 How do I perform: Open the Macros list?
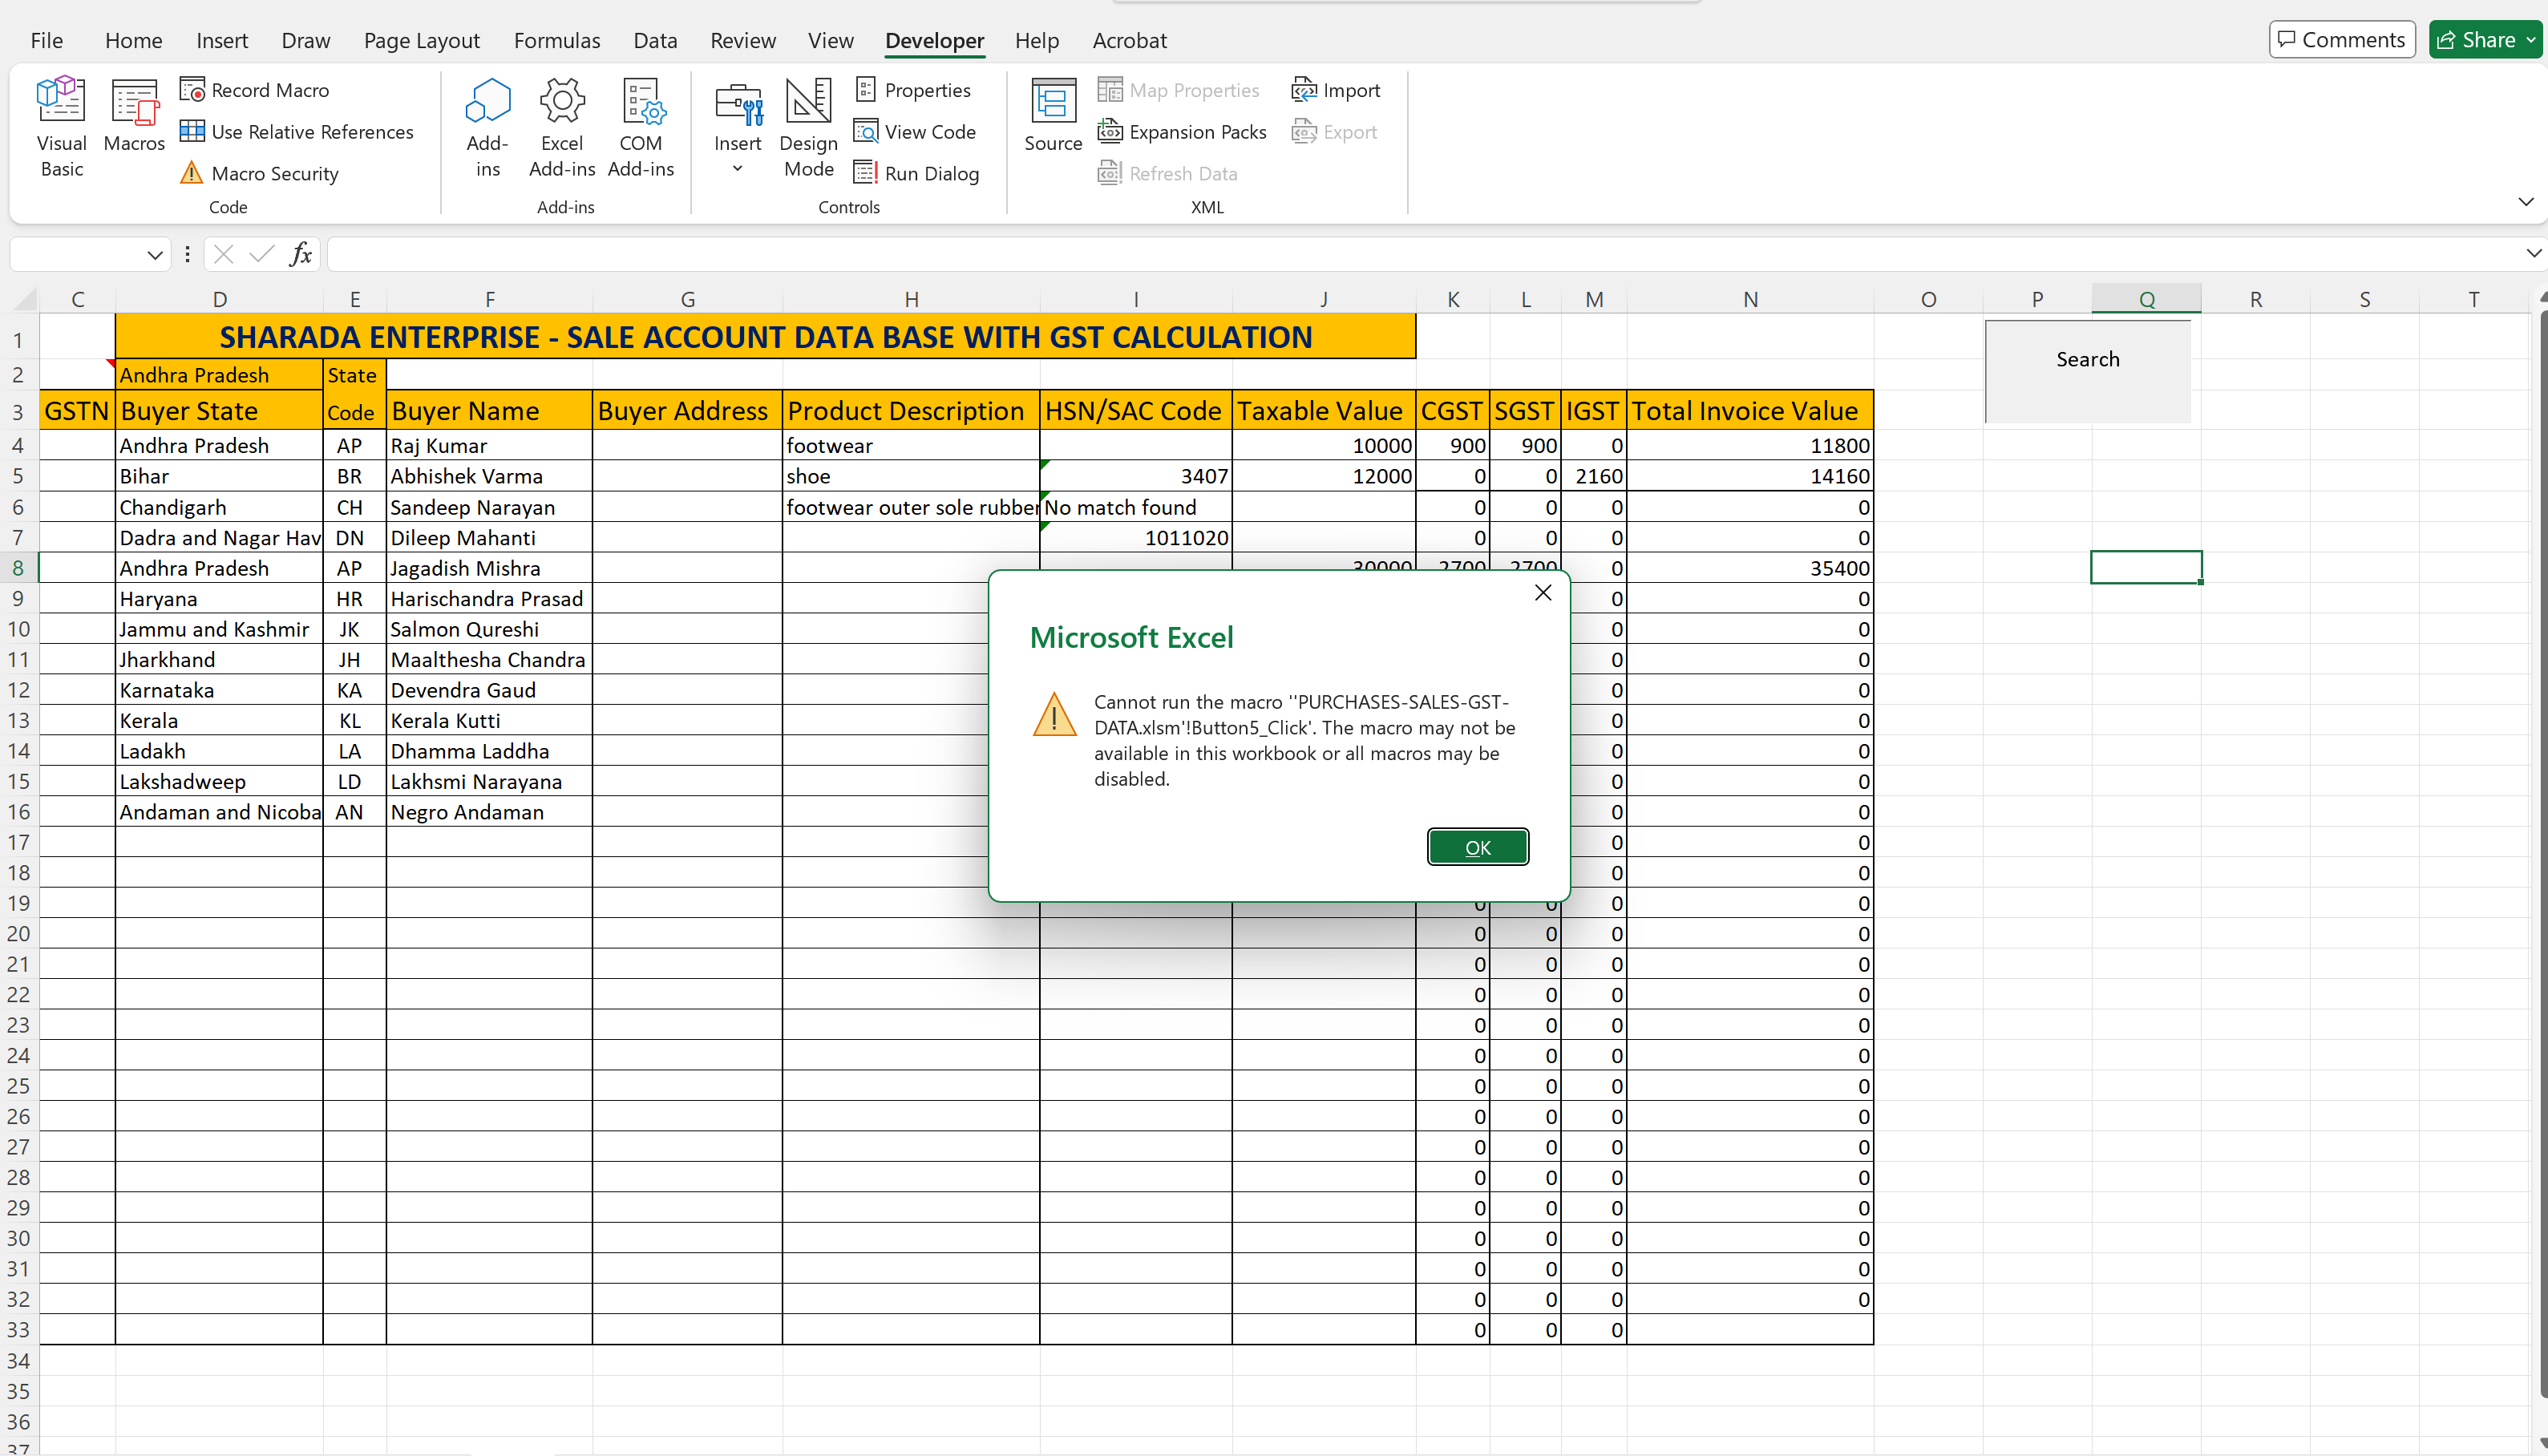tap(134, 115)
